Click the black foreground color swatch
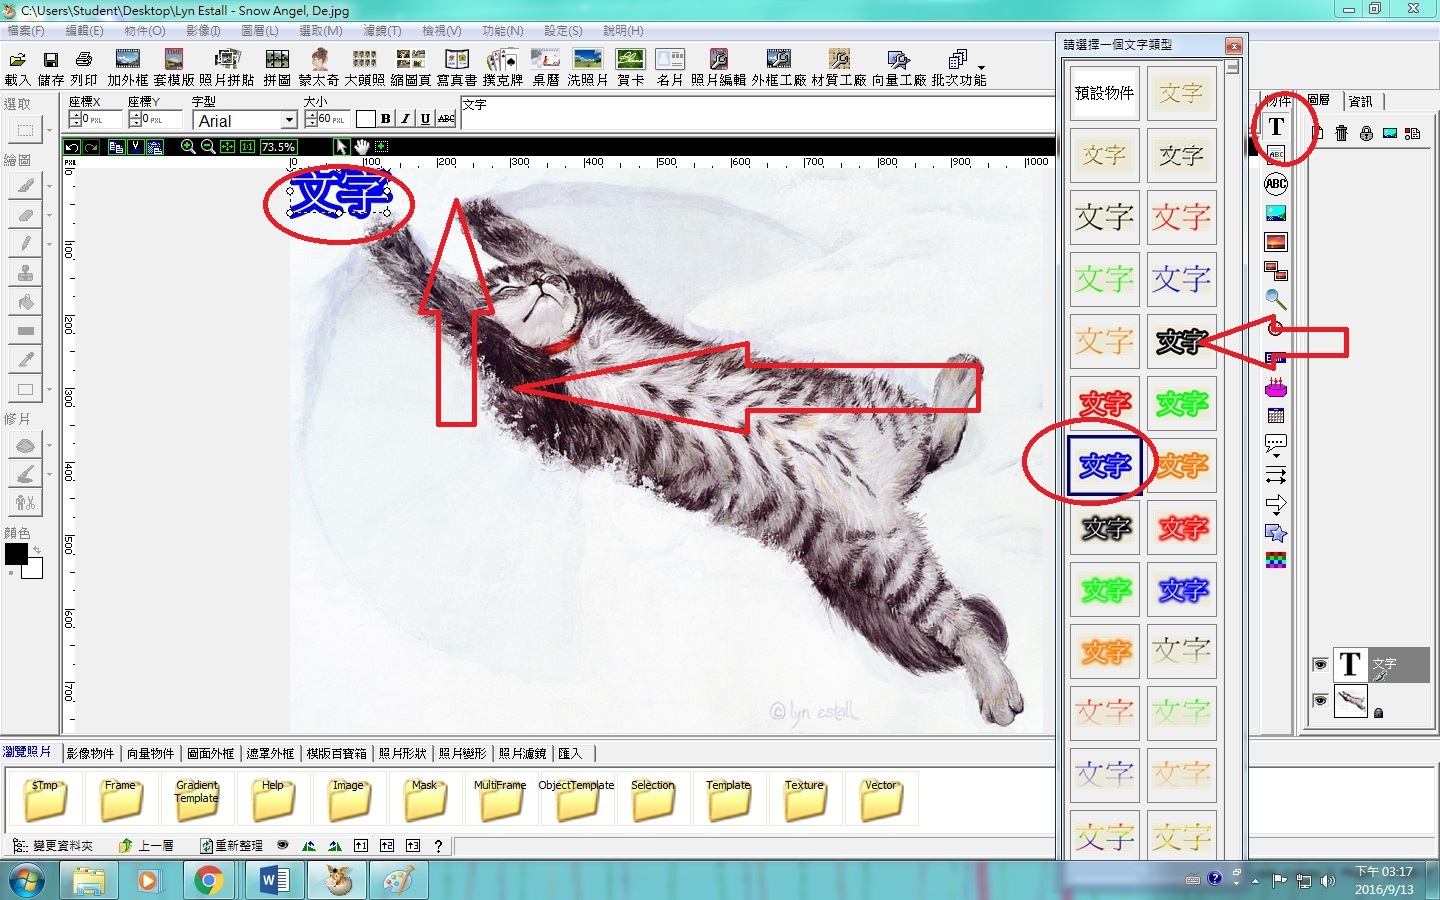Image resolution: width=1440 pixels, height=900 pixels. (16, 554)
